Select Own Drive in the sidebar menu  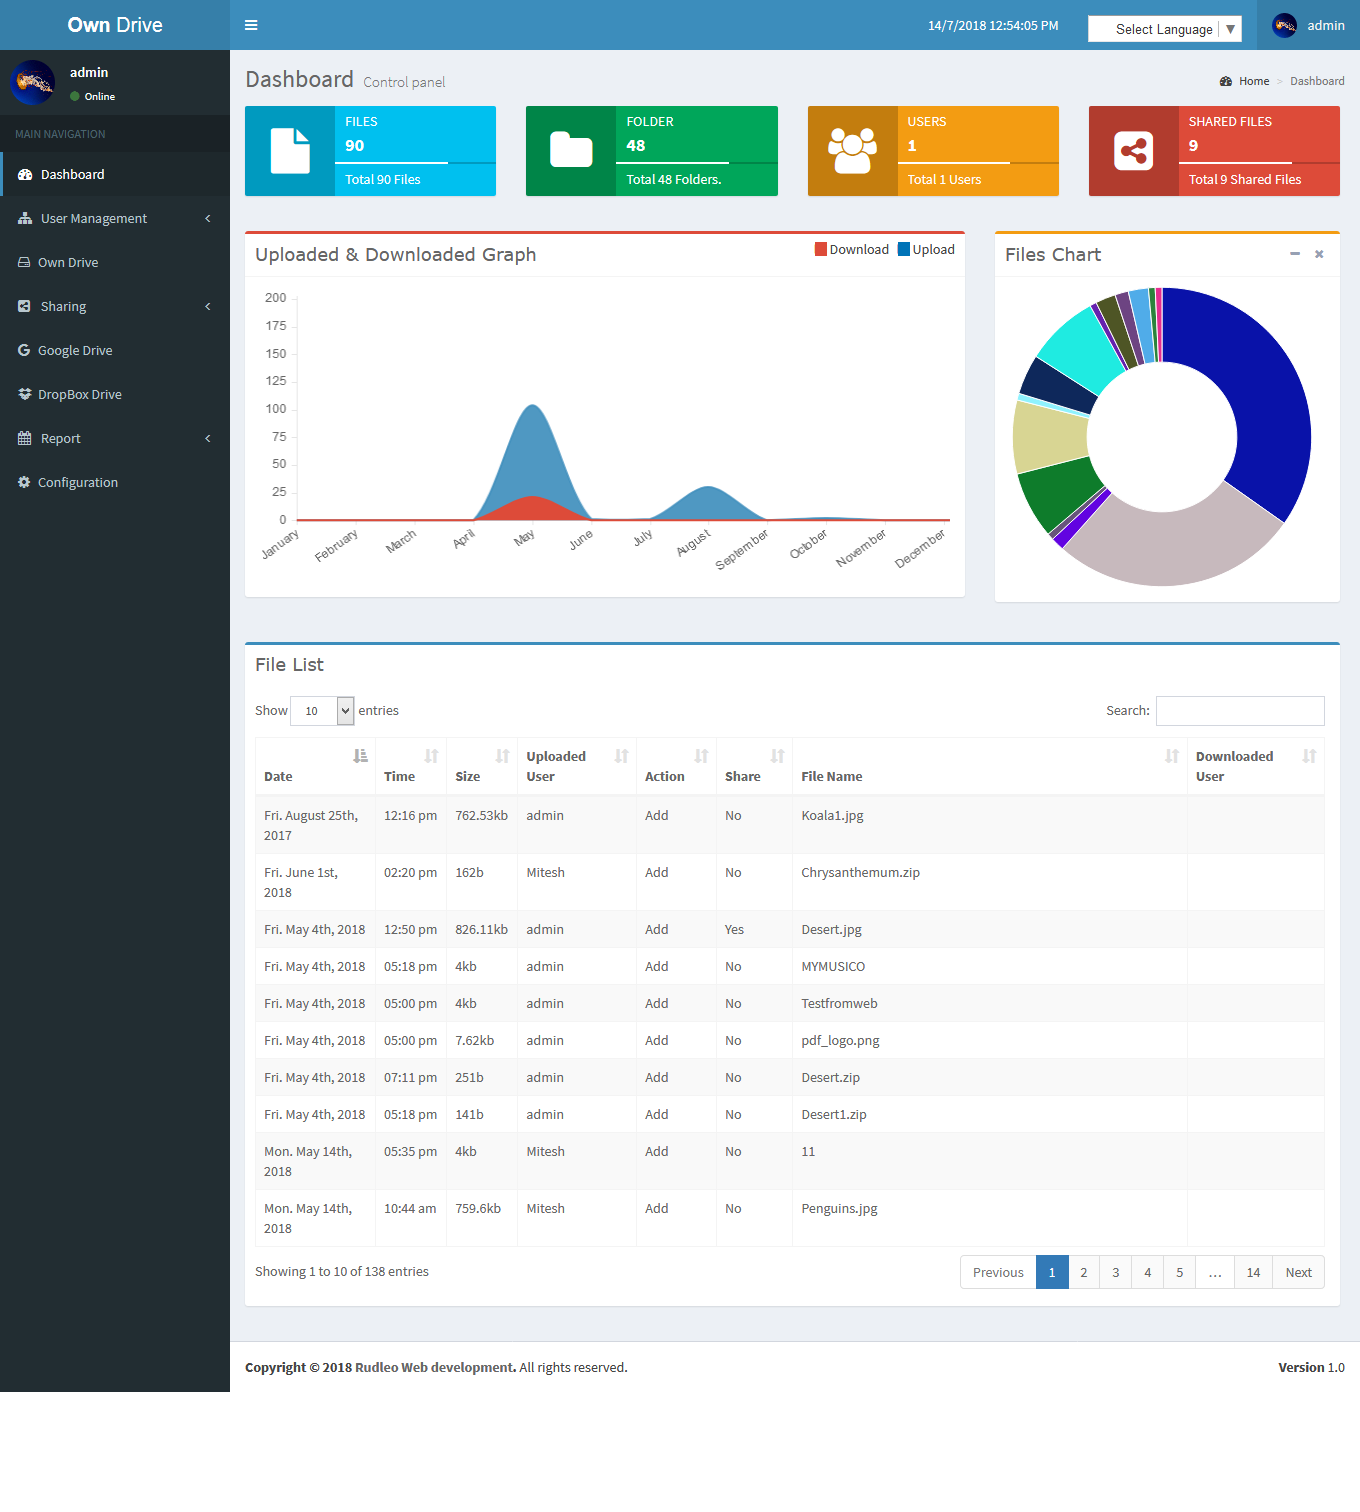[x=67, y=262]
